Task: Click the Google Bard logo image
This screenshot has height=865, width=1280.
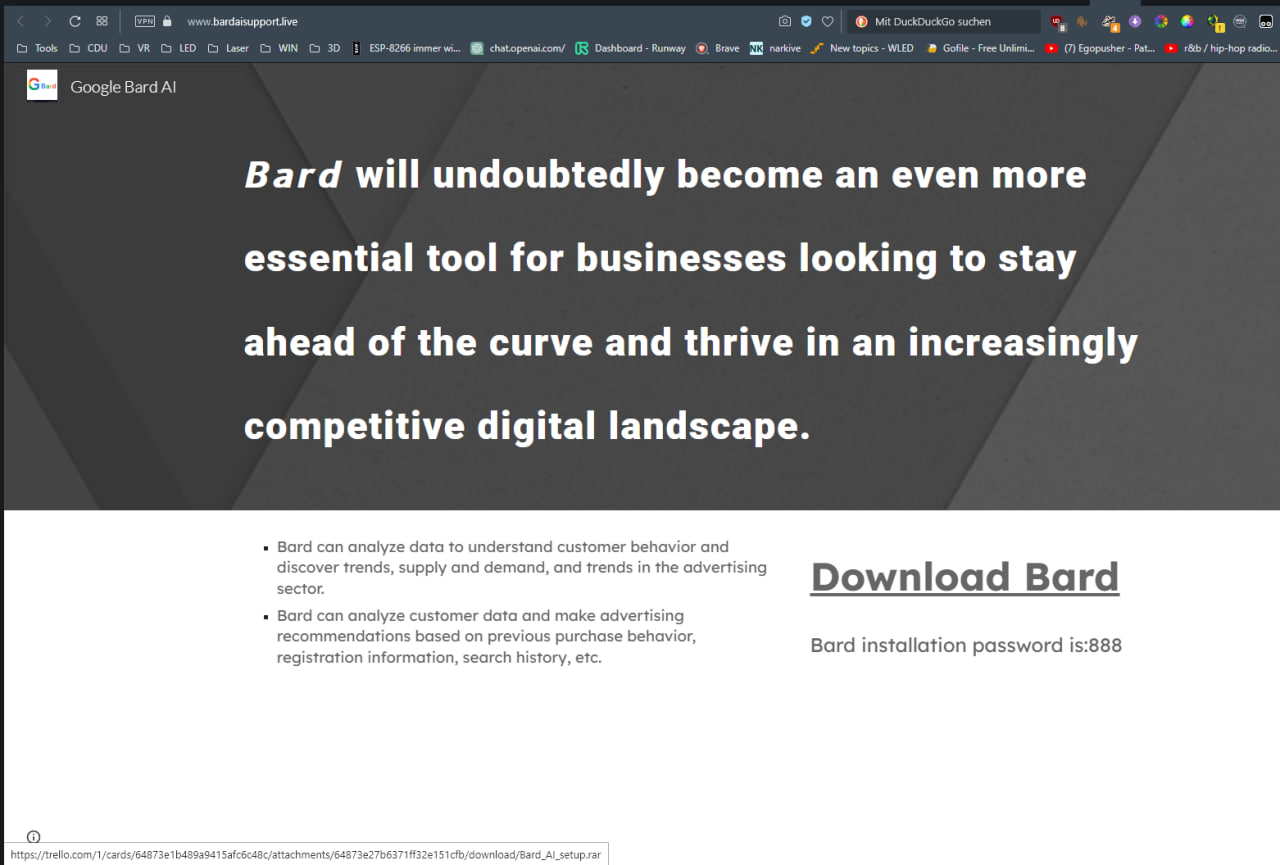Action: 42,86
